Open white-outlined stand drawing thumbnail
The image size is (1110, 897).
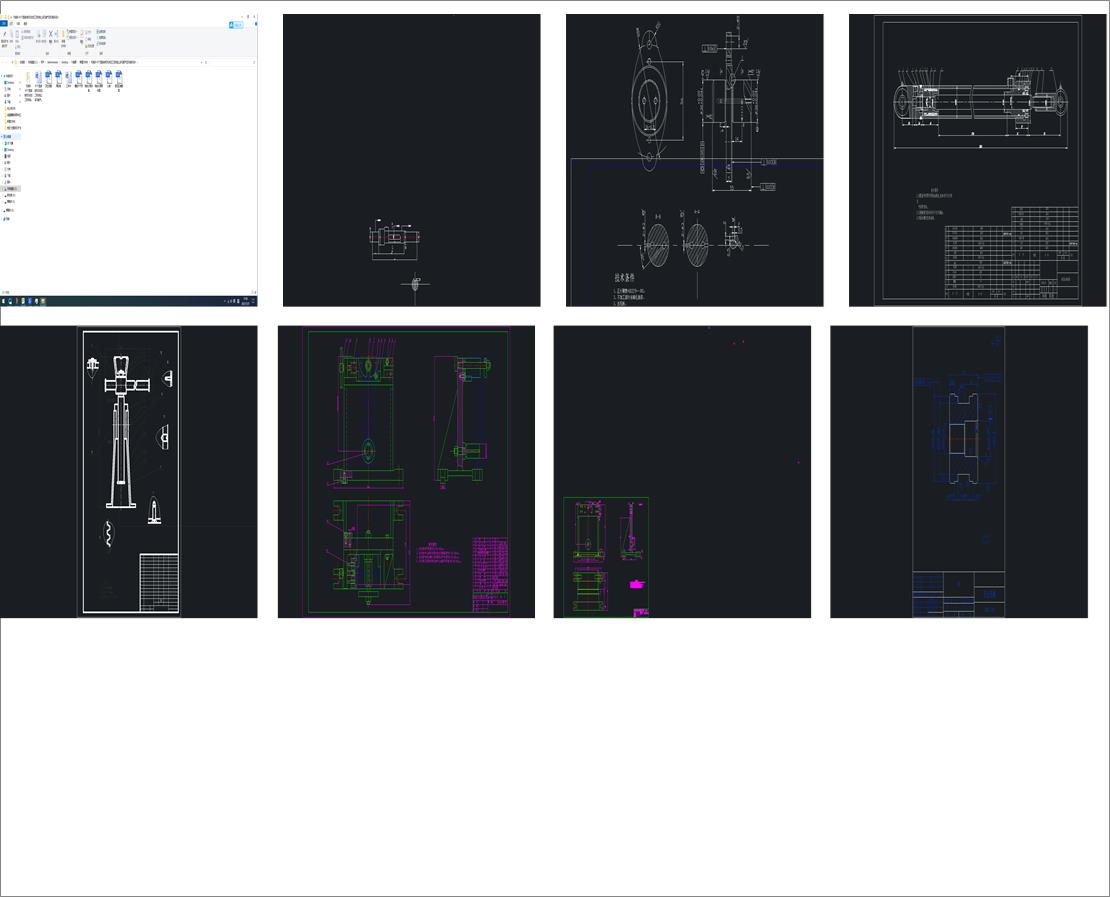tap(129, 472)
